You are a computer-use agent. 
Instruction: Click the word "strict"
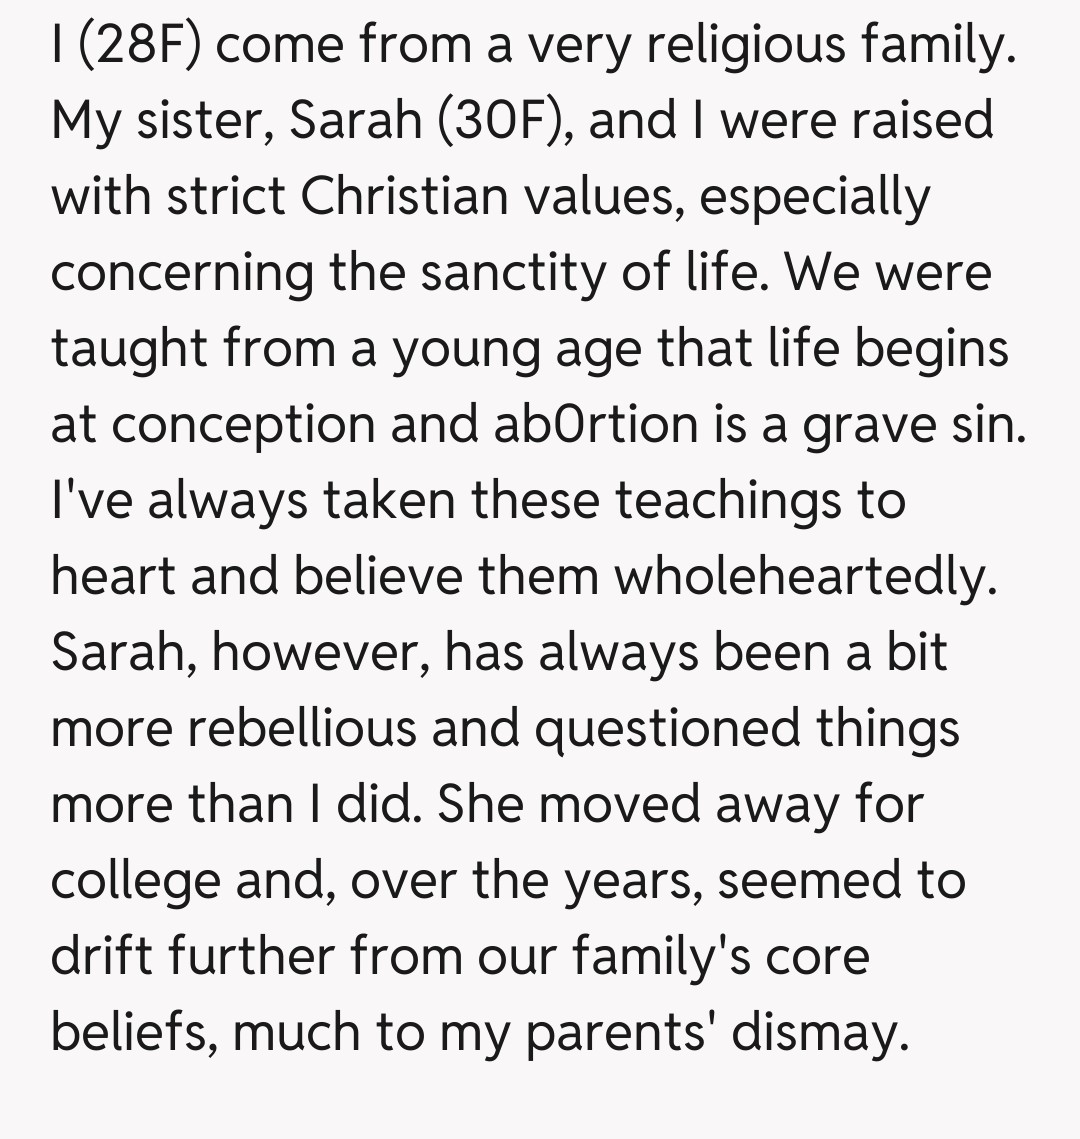pyautogui.click(x=226, y=197)
